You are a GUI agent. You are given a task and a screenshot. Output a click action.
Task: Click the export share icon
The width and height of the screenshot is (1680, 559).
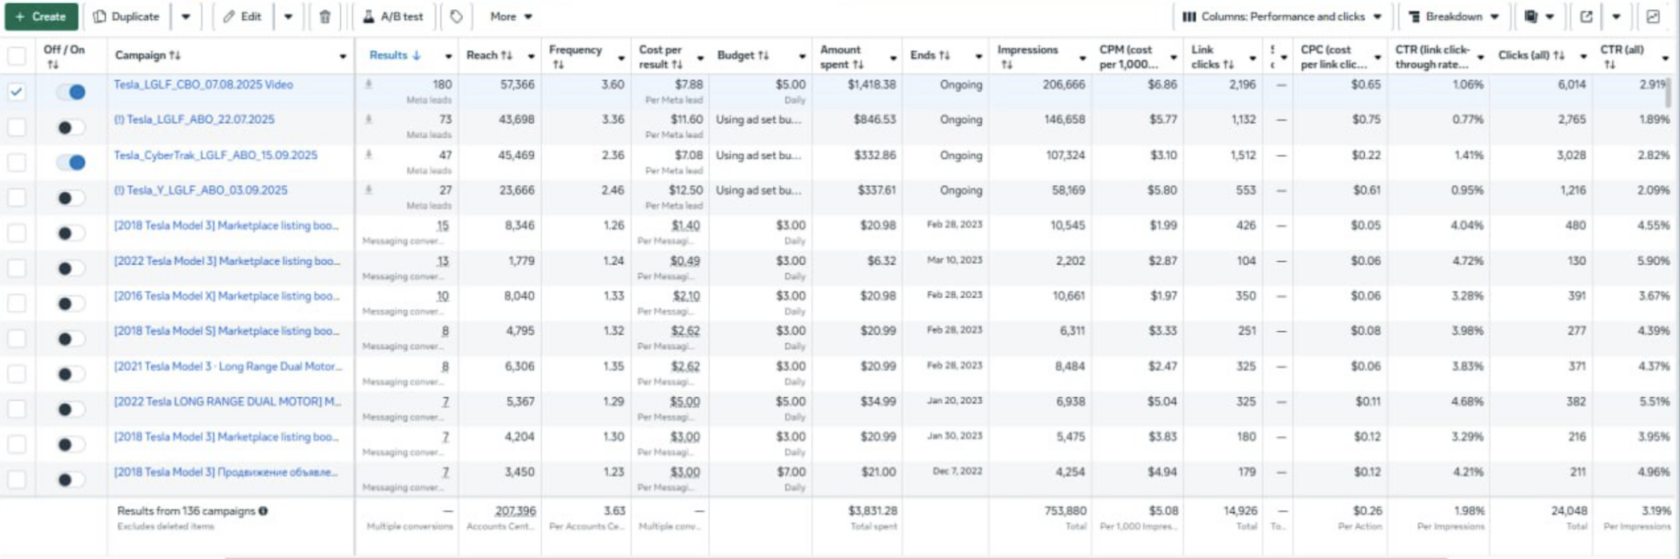pyautogui.click(x=1586, y=17)
